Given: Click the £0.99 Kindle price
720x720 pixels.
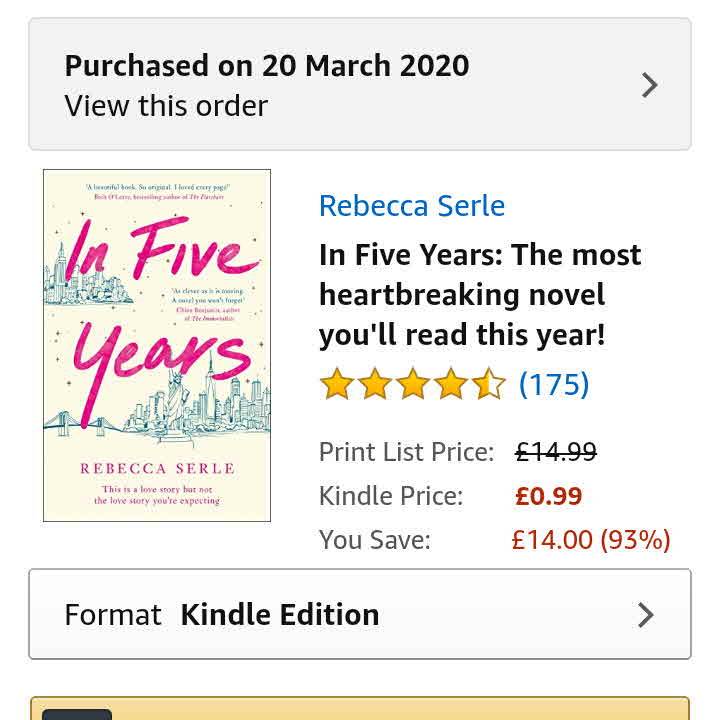Looking at the screenshot, I should click(548, 496).
